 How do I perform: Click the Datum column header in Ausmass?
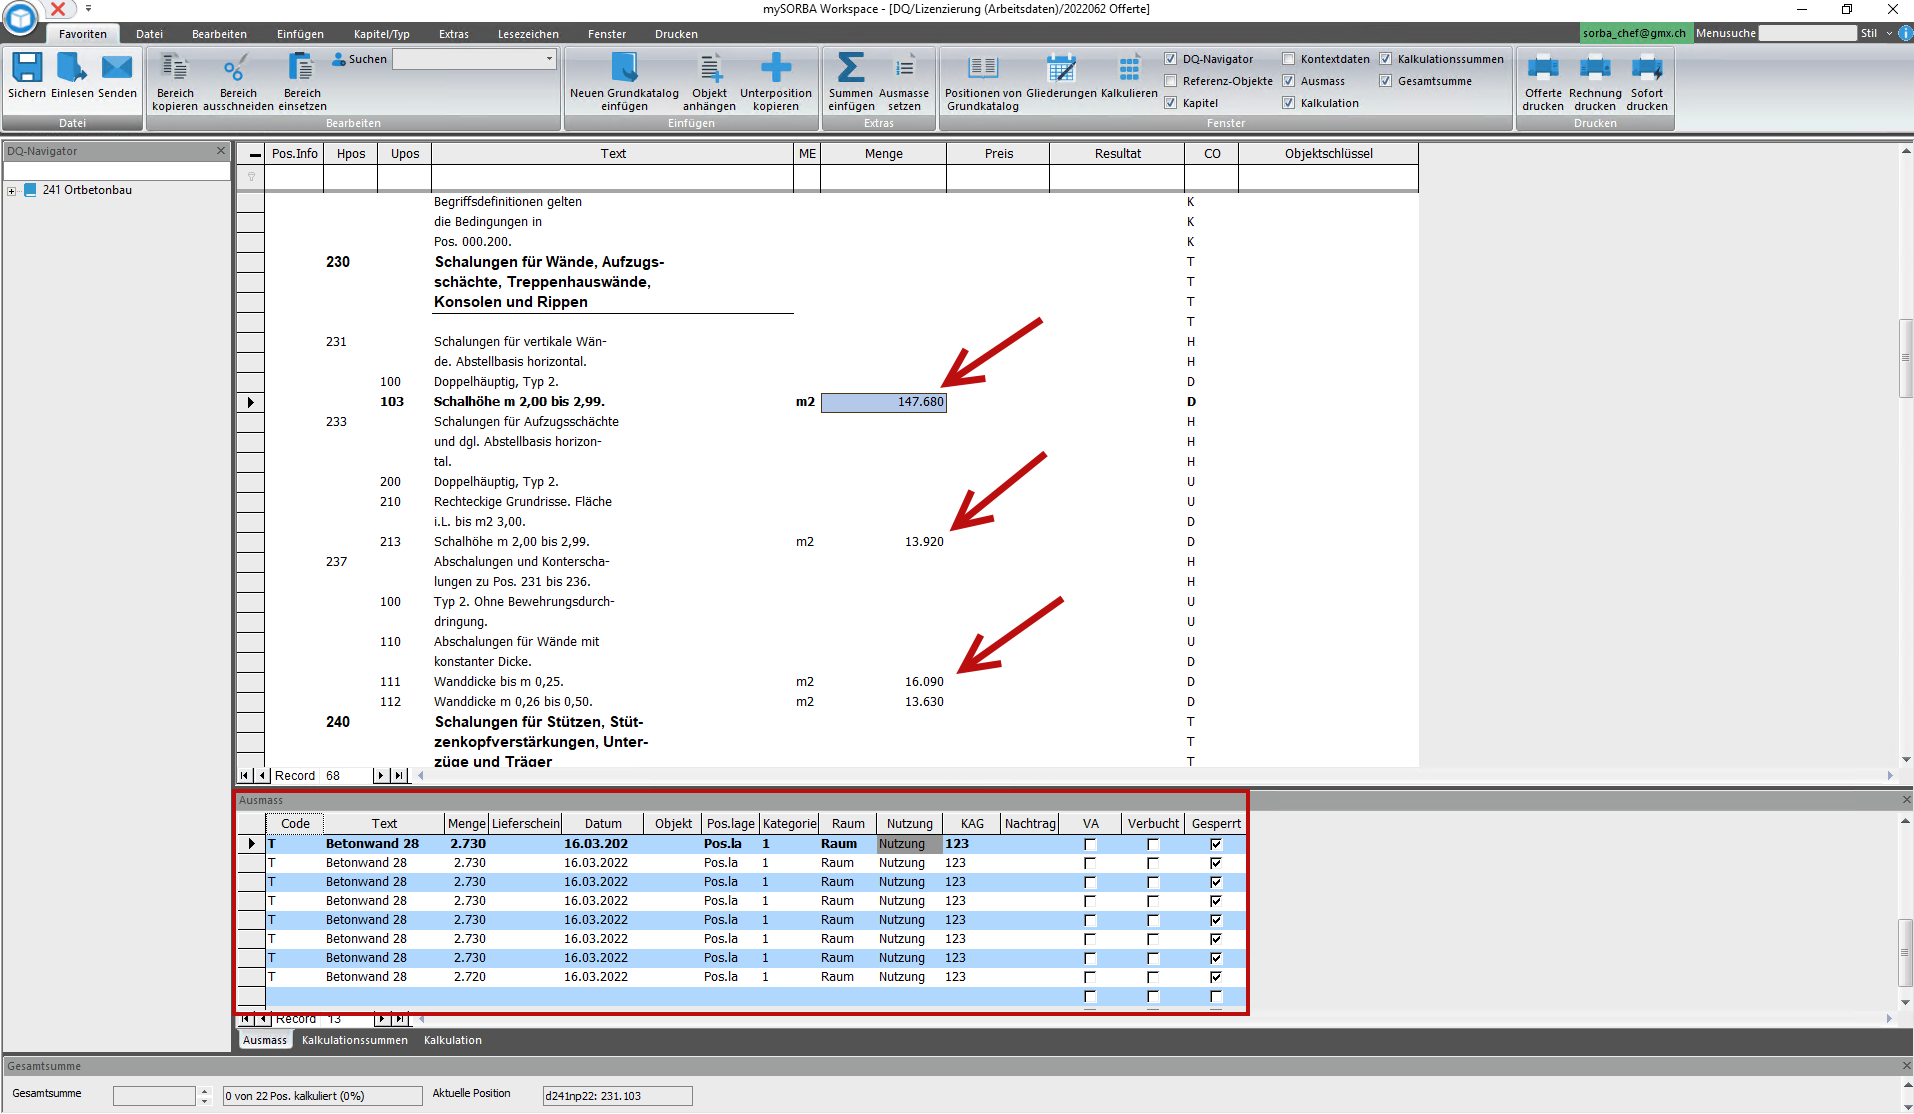603,824
